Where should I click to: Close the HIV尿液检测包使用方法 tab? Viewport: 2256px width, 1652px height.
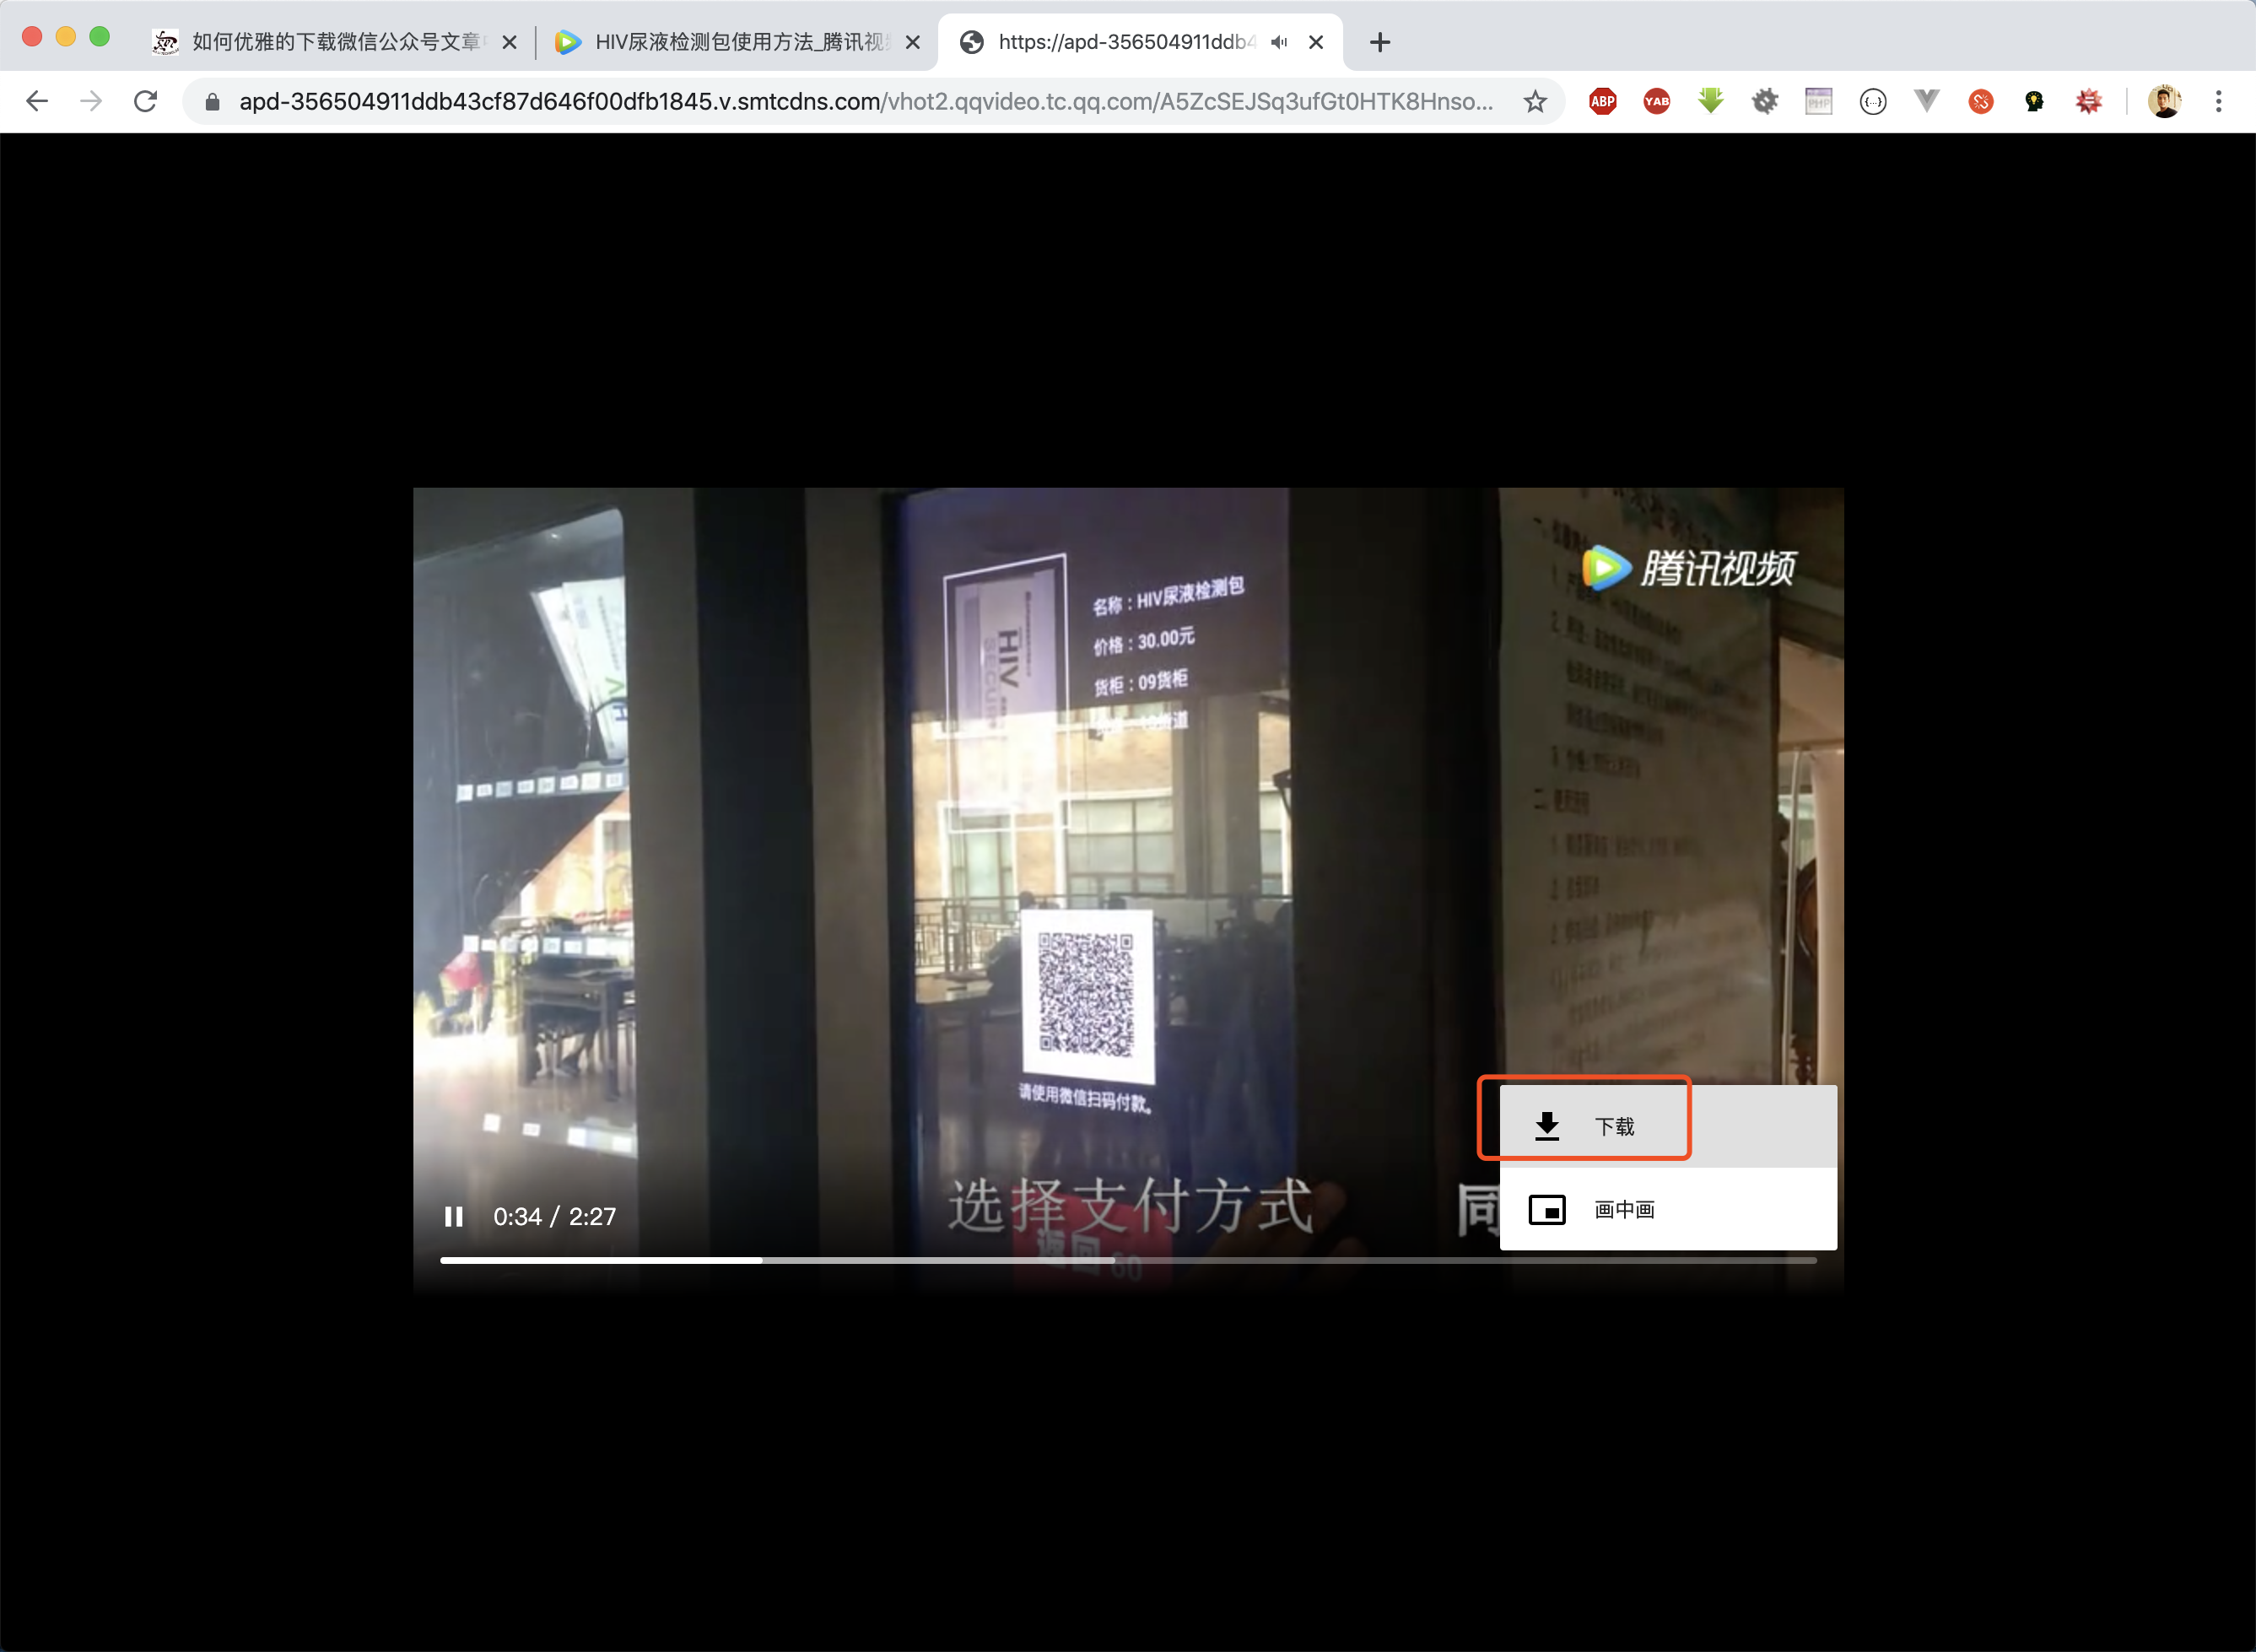tap(913, 42)
